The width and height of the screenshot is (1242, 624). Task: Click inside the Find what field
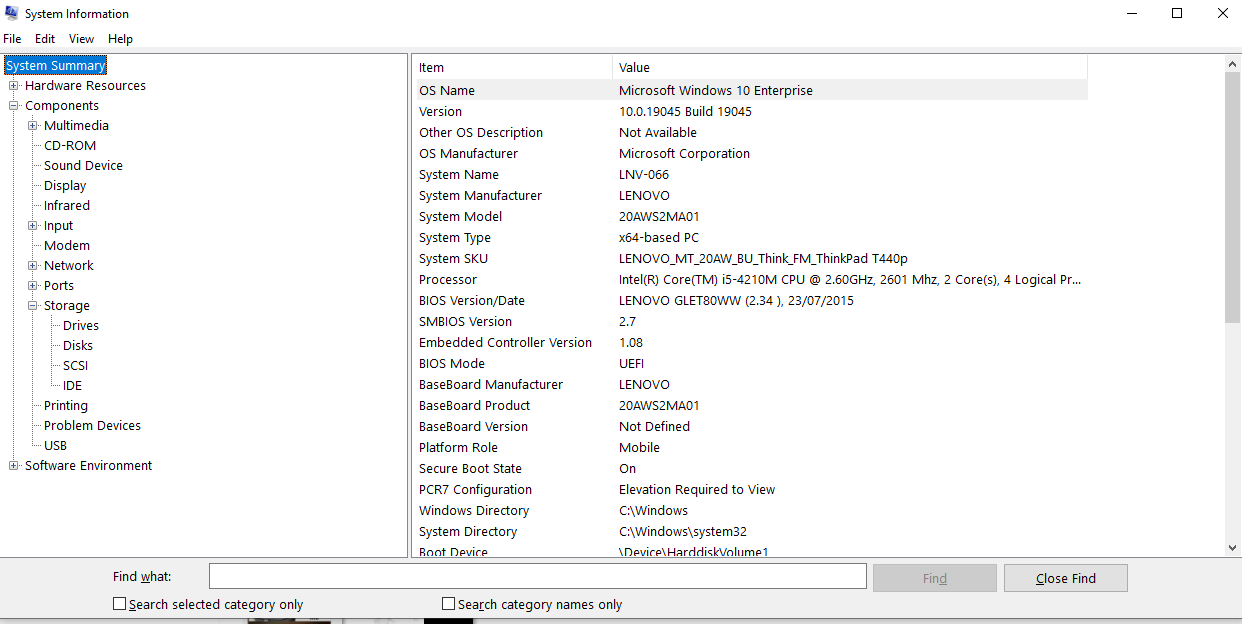537,577
